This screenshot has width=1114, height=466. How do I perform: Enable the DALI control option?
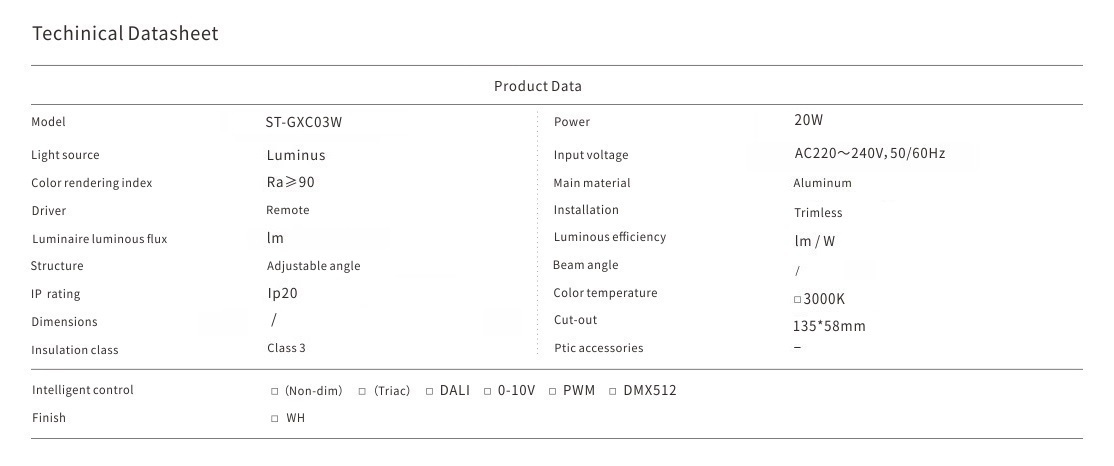(x=429, y=391)
